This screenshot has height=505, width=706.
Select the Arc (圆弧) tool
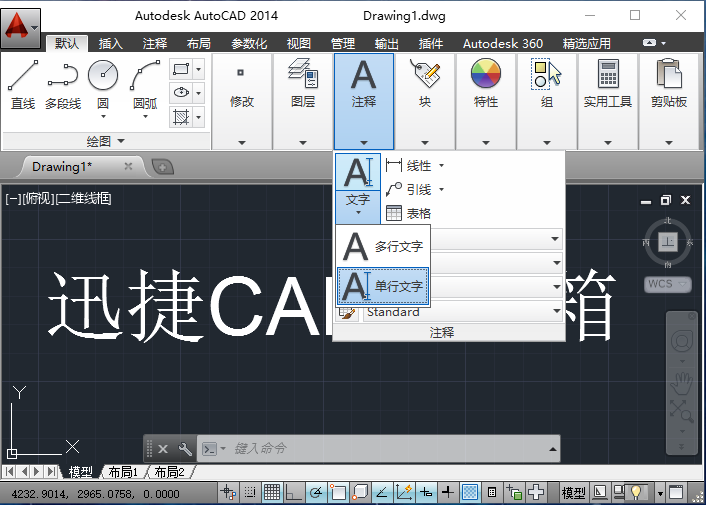(145, 84)
